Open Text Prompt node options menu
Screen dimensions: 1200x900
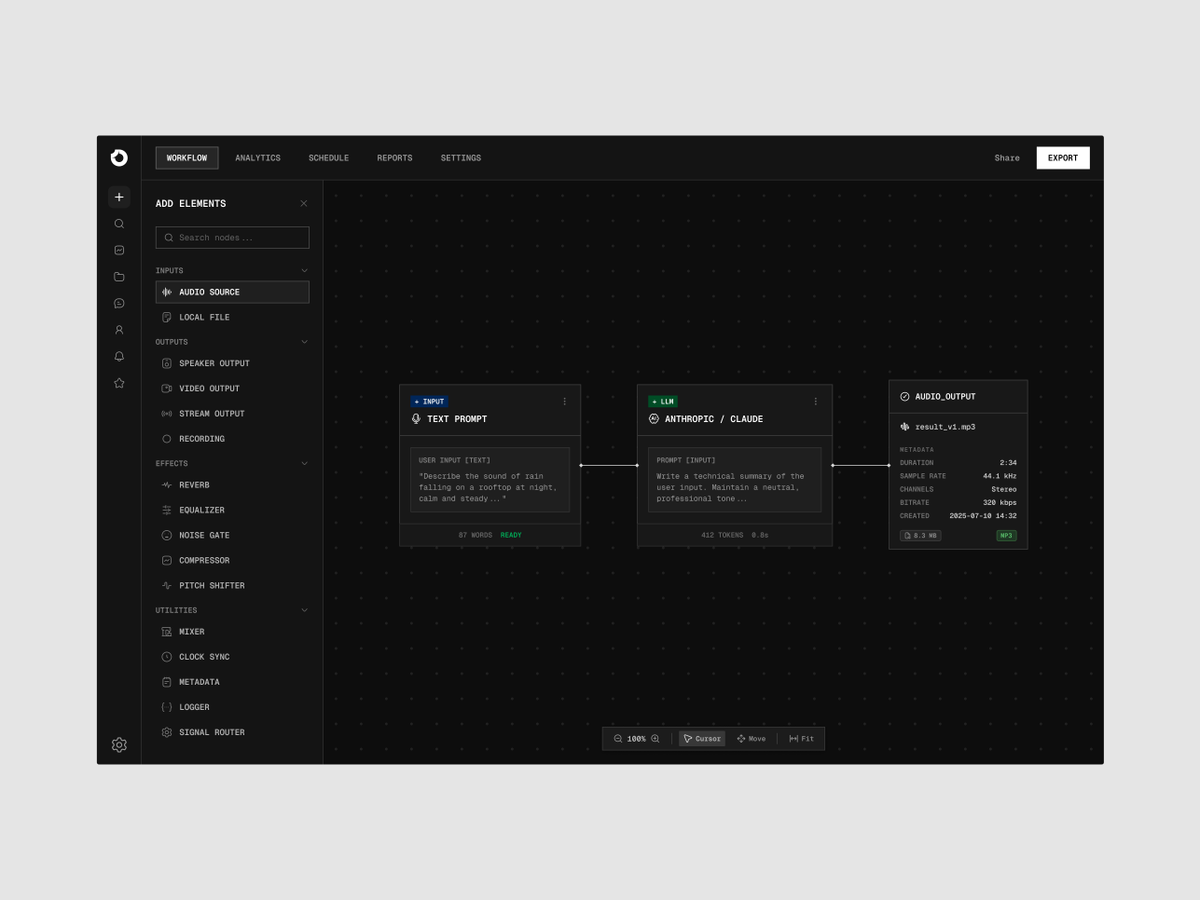point(564,401)
